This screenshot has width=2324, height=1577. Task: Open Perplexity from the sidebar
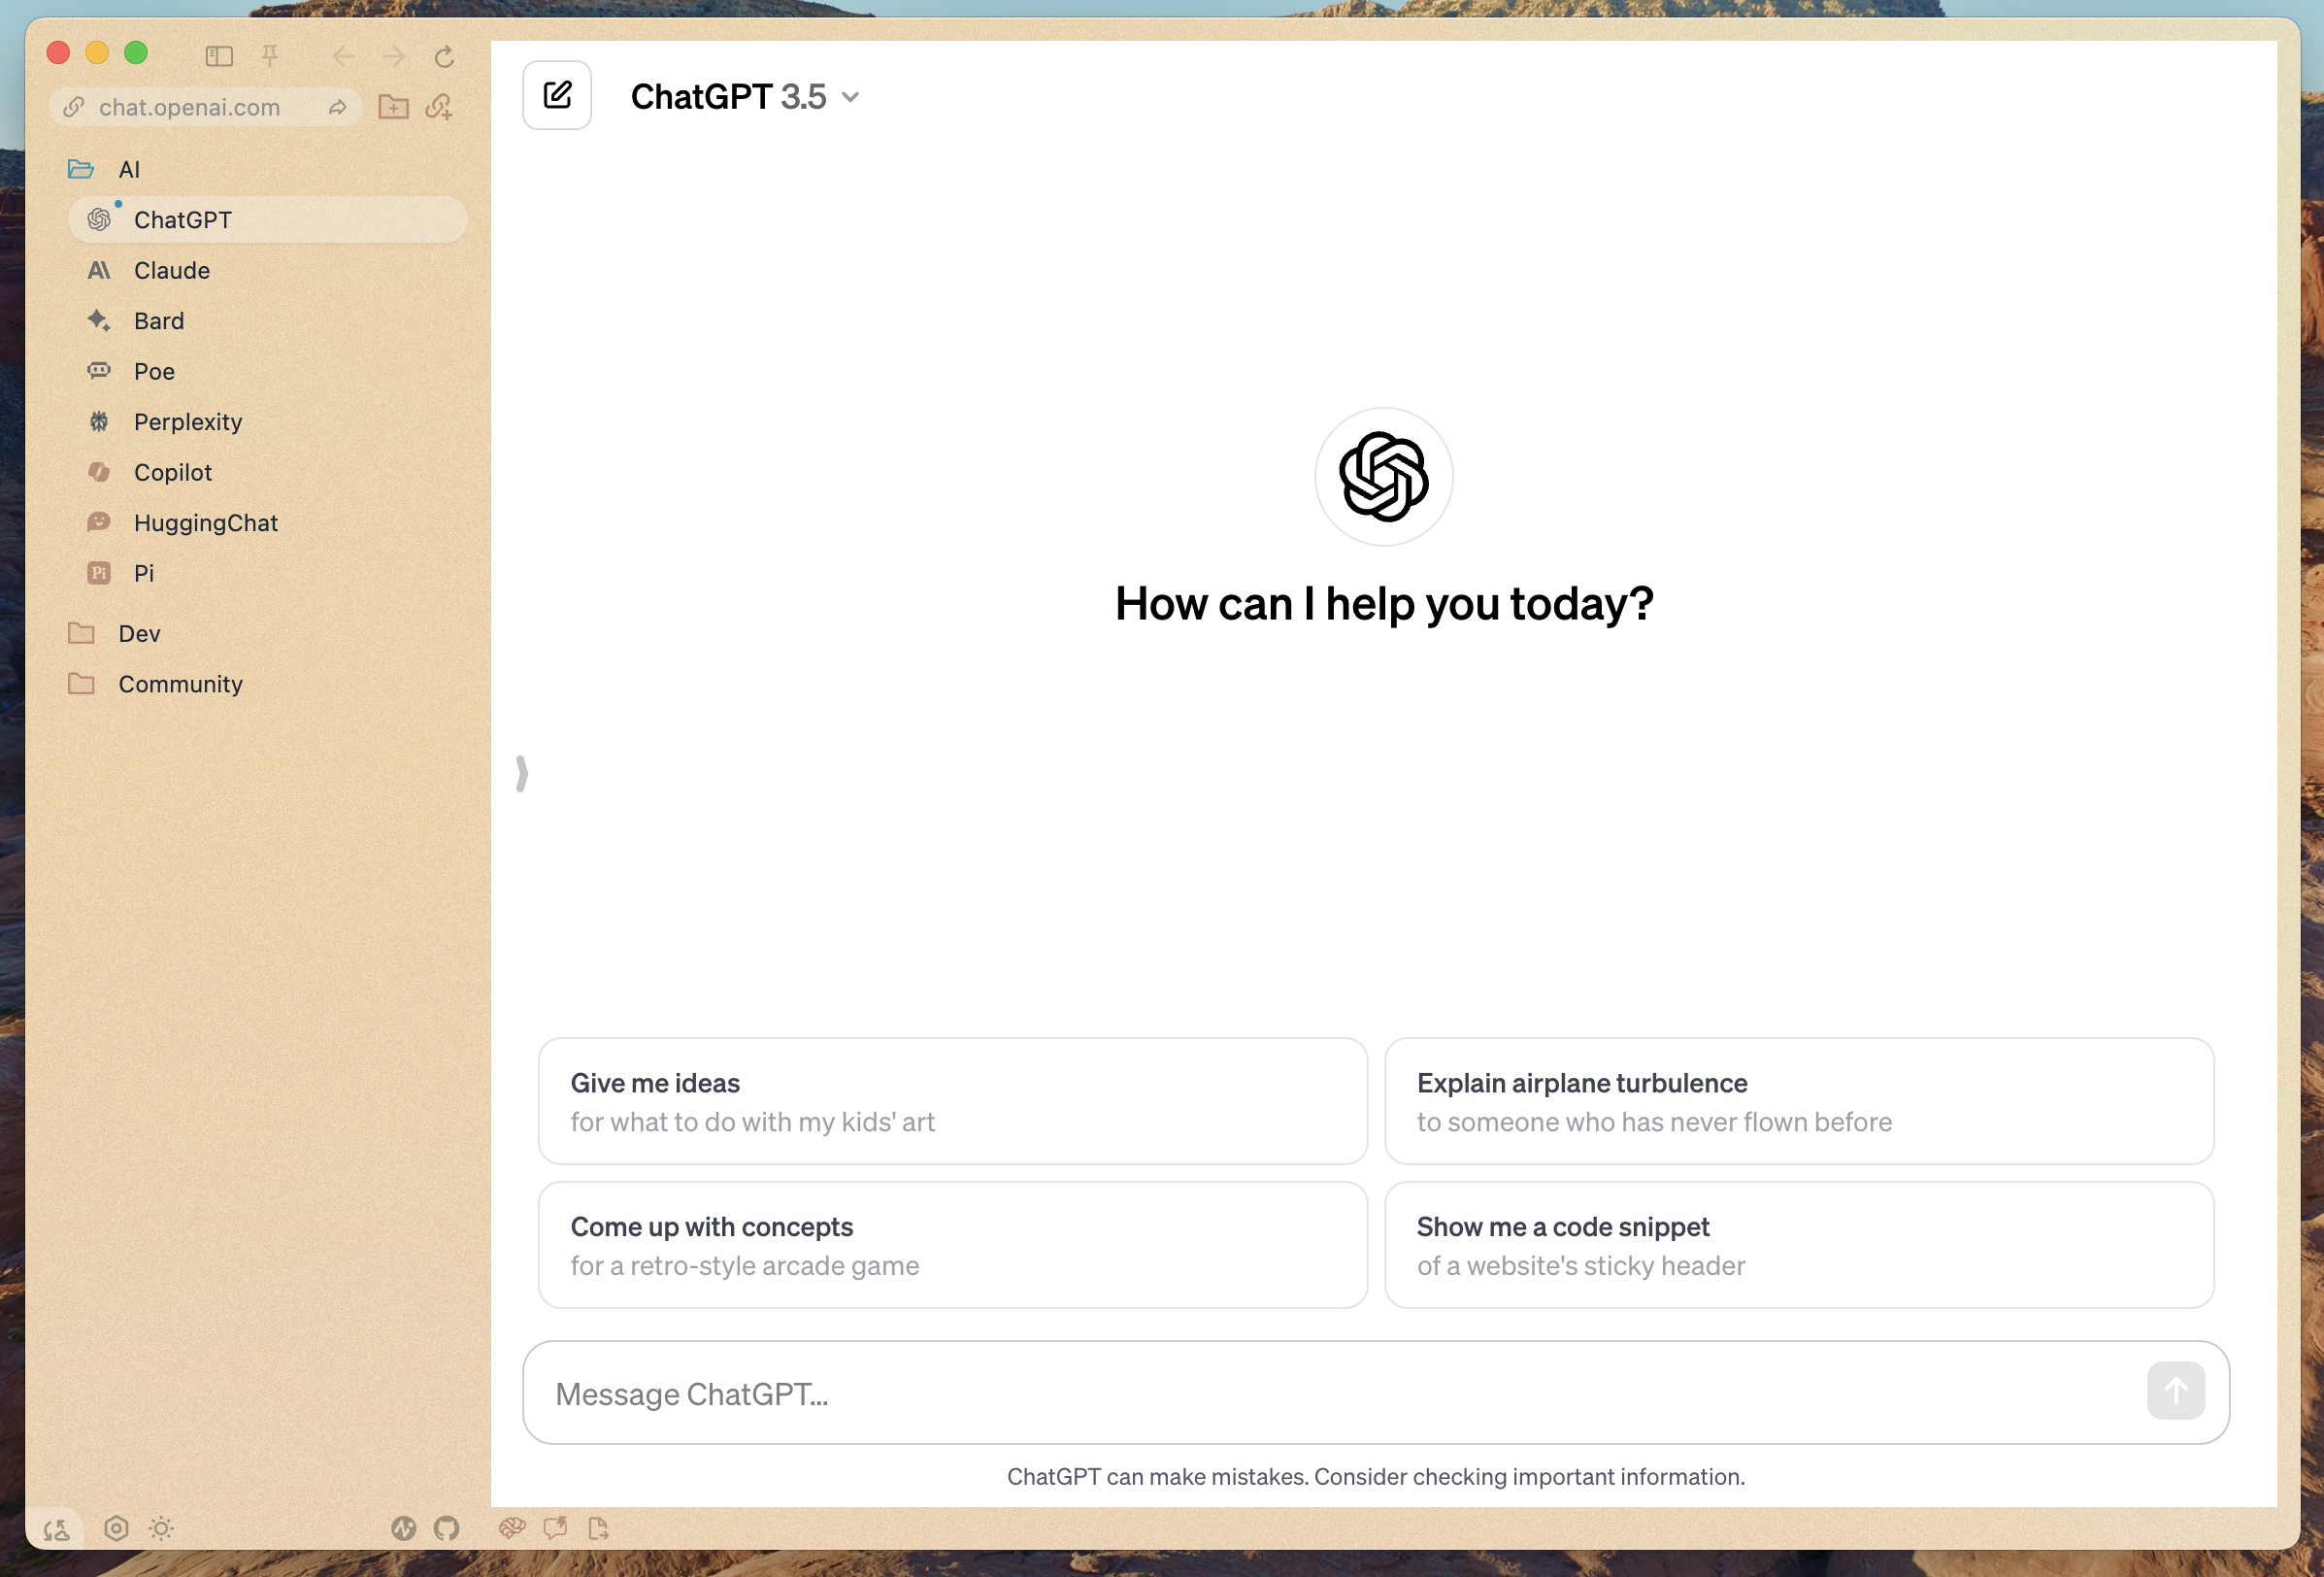pyautogui.click(x=188, y=421)
